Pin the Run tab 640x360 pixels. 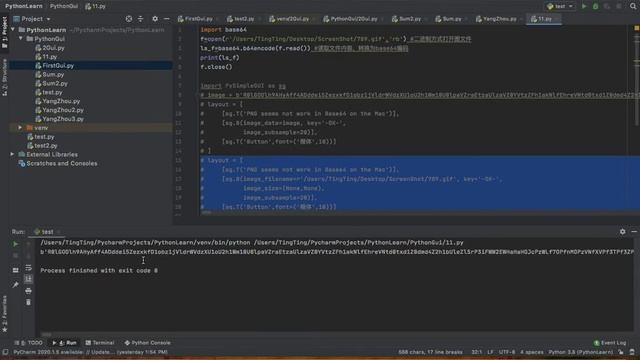16,285
